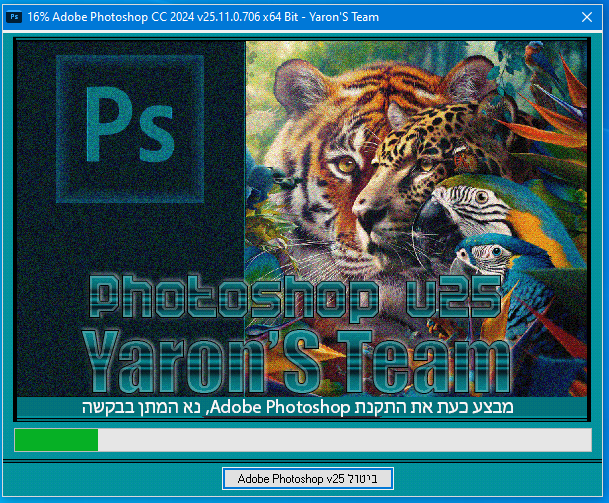
Task: Close the installer window
Action: [587, 17]
